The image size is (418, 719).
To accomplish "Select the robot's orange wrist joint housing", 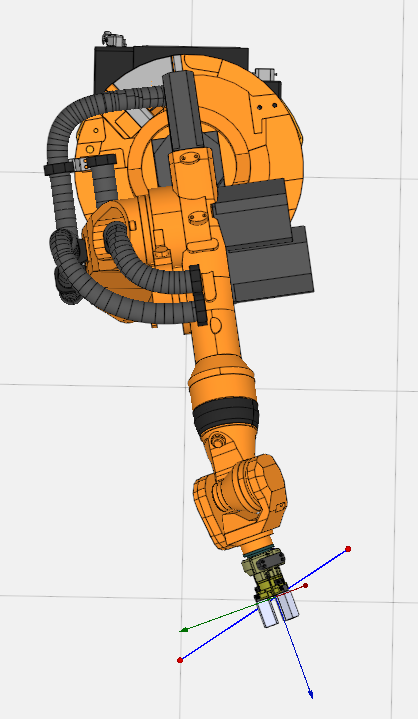I will click(241, 503).
